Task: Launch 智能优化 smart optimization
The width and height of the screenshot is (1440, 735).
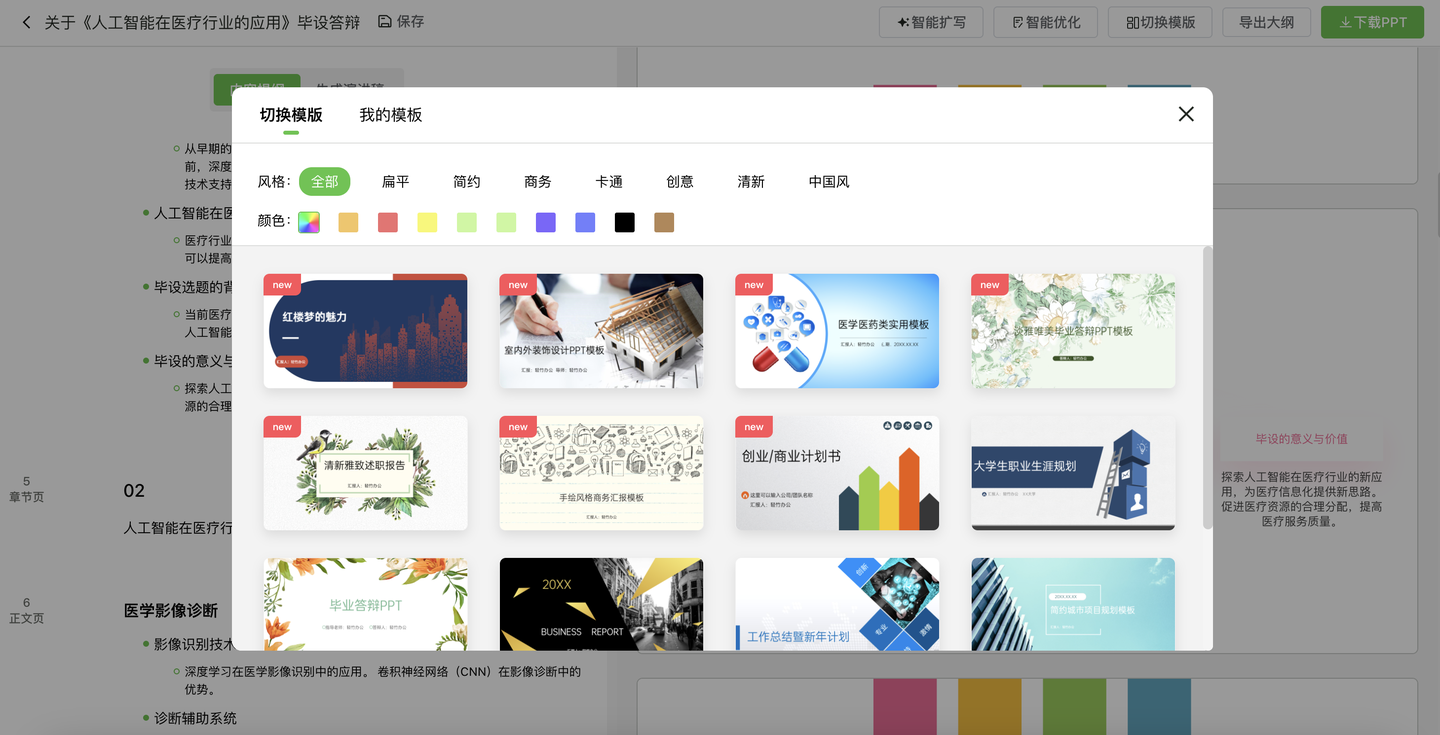Action: [1045, 22]
